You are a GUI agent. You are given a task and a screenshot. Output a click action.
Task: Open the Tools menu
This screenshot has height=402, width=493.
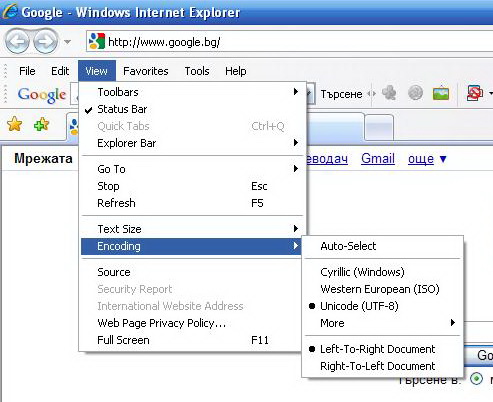pyautogui.click(x=197, y=71)
